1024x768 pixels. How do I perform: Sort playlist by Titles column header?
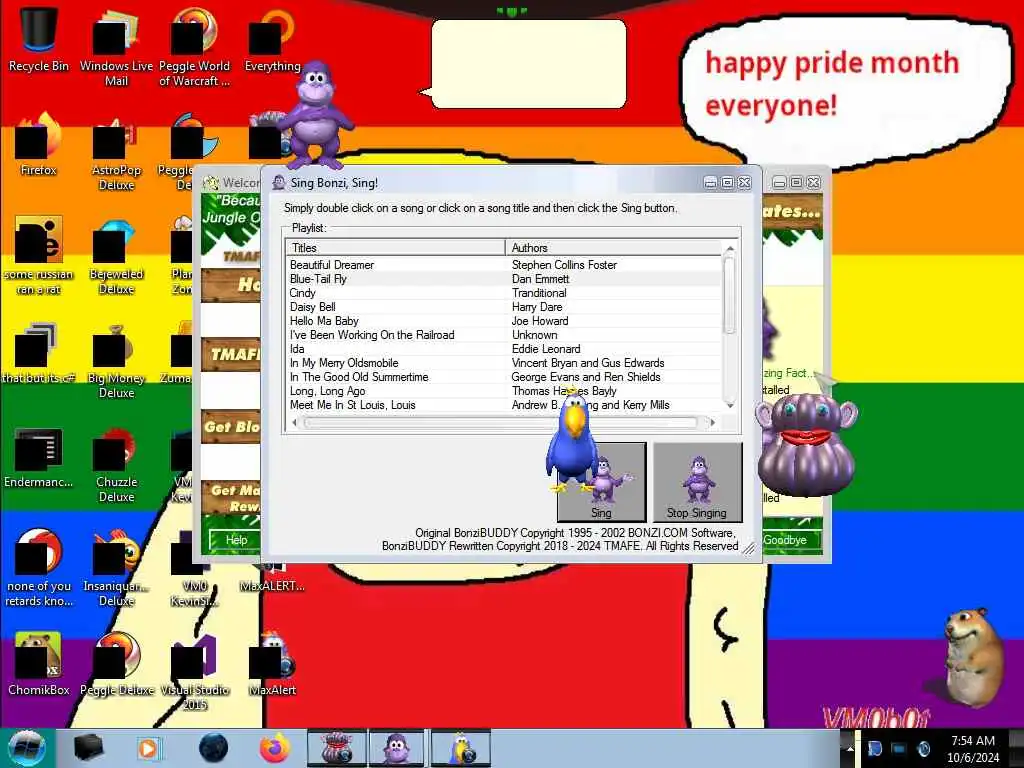click(396, 248)
